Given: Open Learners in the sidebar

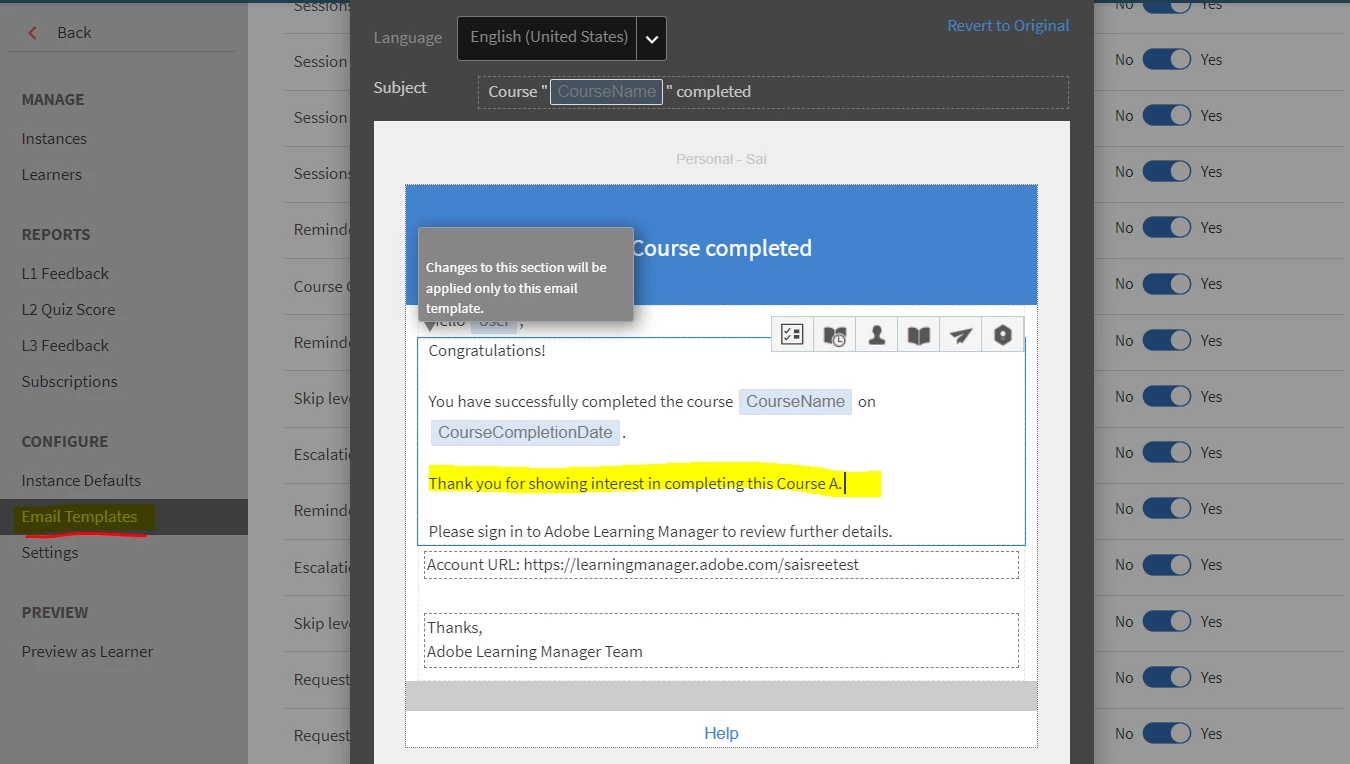Looking at the screenshot, I should click(x=52, y=175).
